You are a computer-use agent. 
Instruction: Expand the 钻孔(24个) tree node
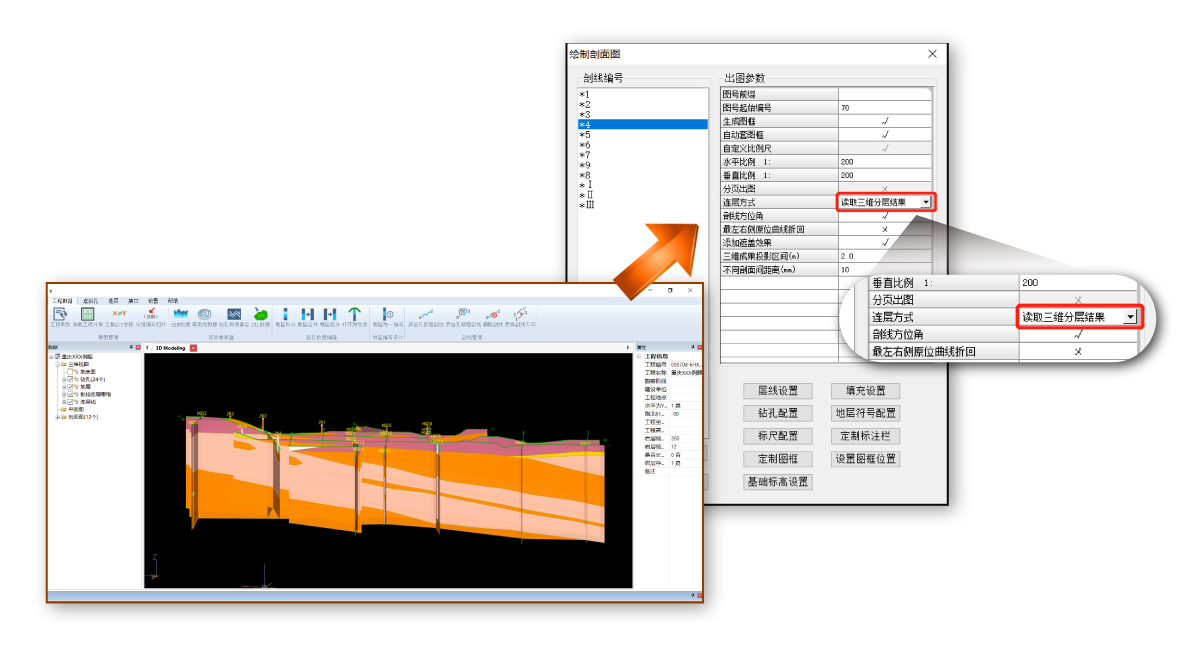(63, 379)
